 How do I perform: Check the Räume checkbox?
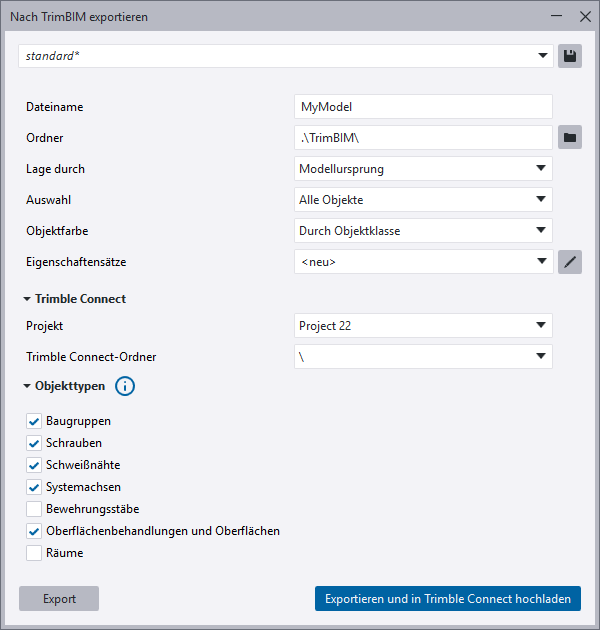34,553
